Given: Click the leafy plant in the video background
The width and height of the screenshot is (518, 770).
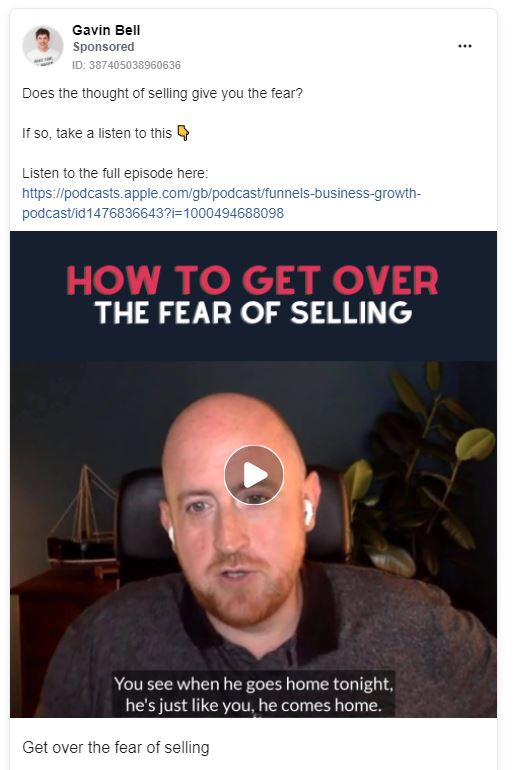Looking at the screenshot, I should tap(419, 471).
